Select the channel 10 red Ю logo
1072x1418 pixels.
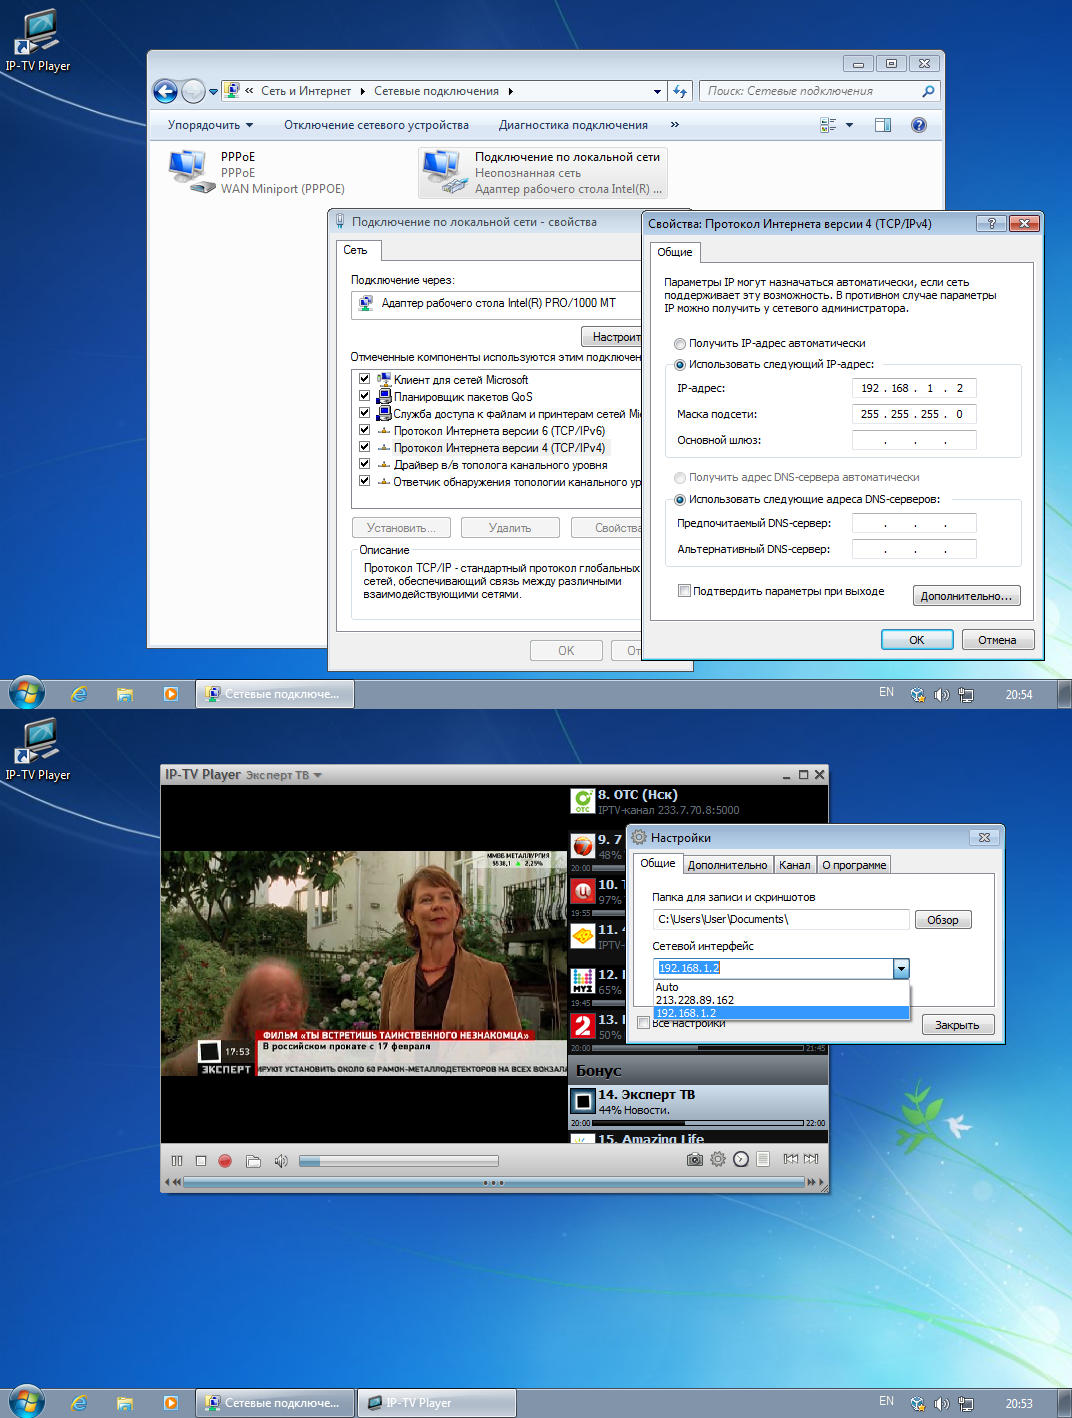583,891
